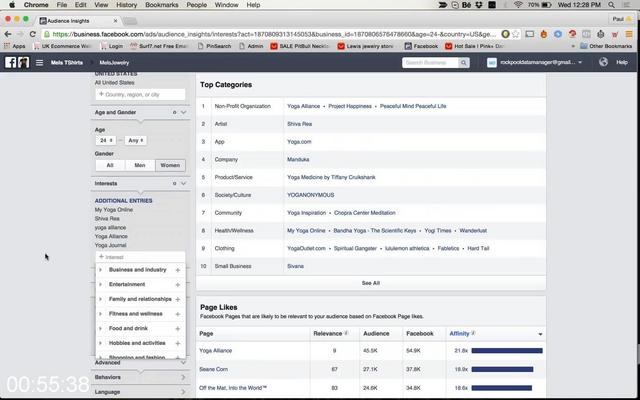Viewport: 640px width, 400px height.
Task: Click the Interest input field
Action: coord(140,257)
